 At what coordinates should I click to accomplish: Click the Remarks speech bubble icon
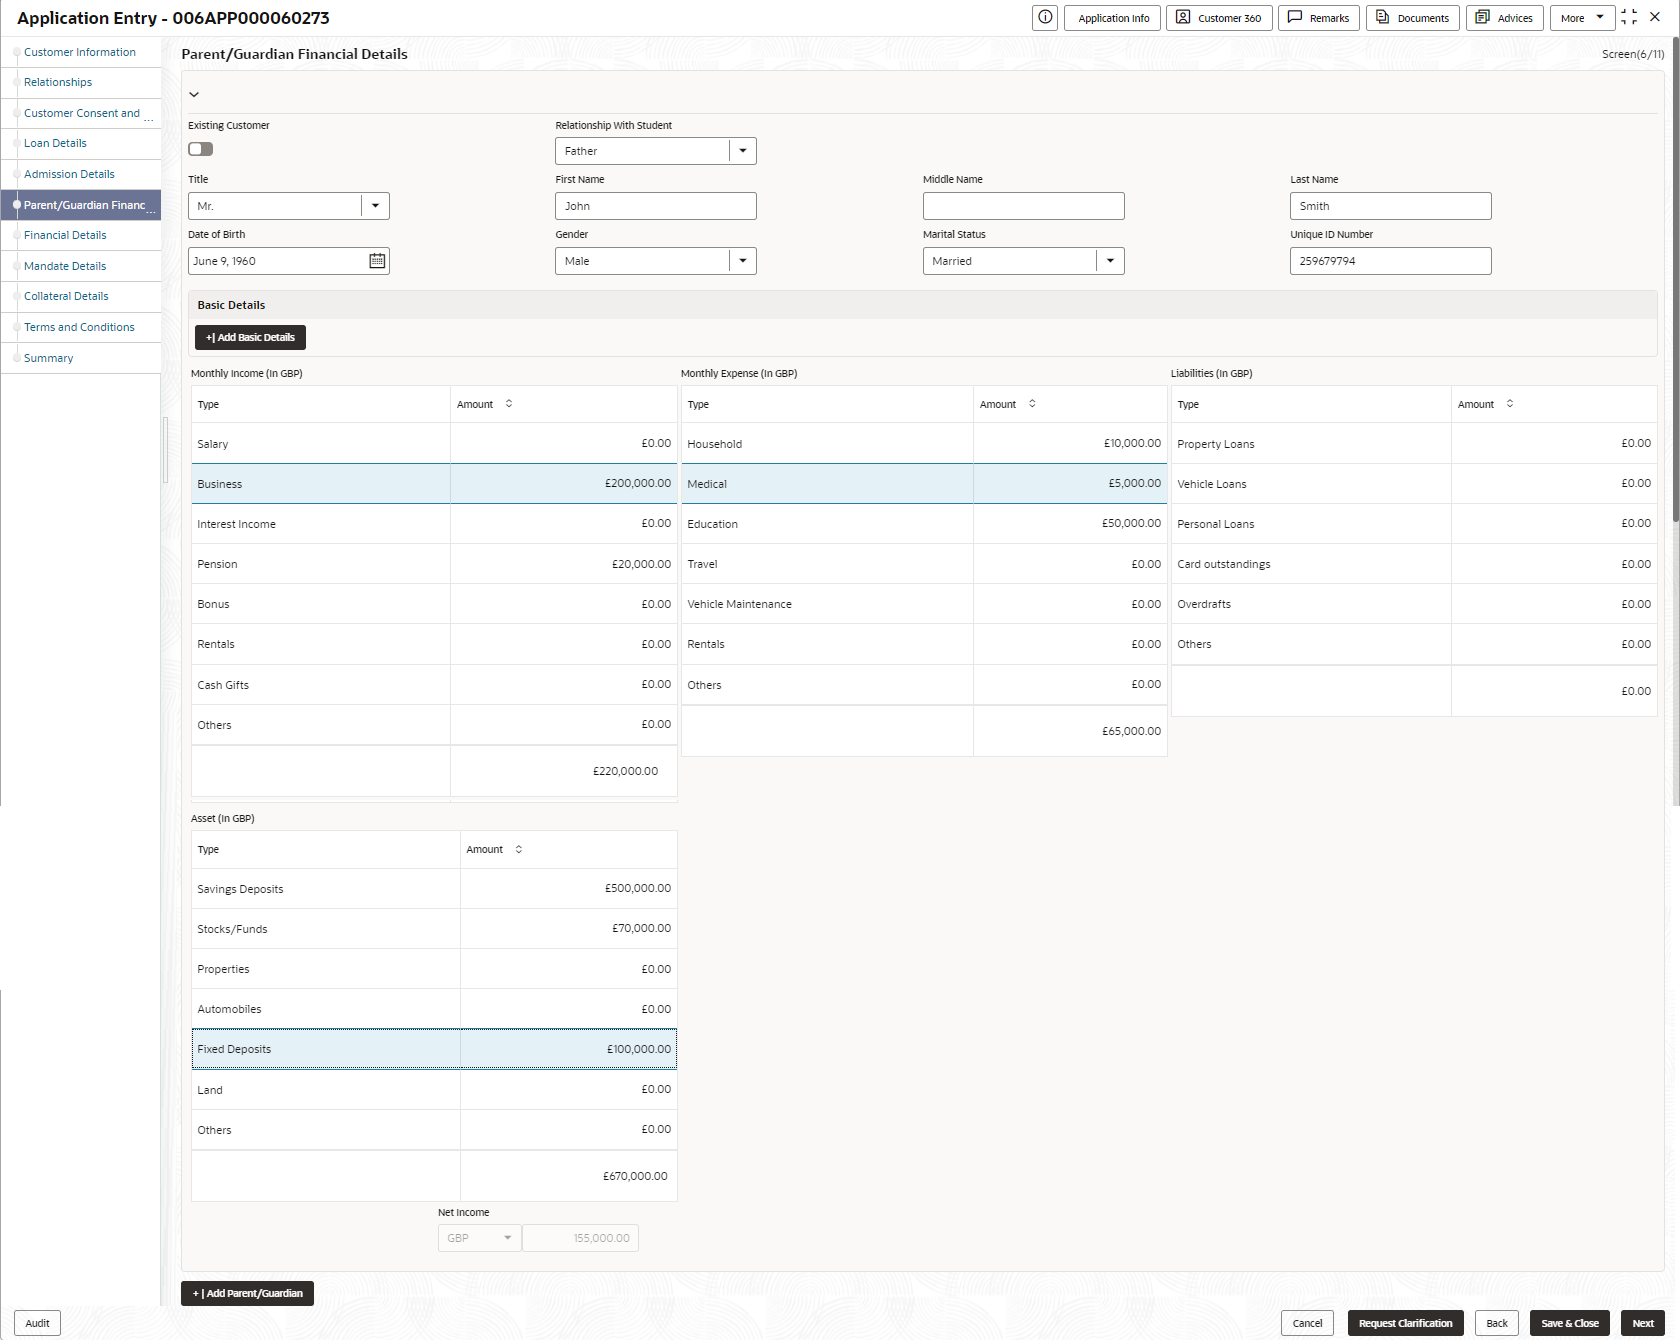tap(1295, 17)
